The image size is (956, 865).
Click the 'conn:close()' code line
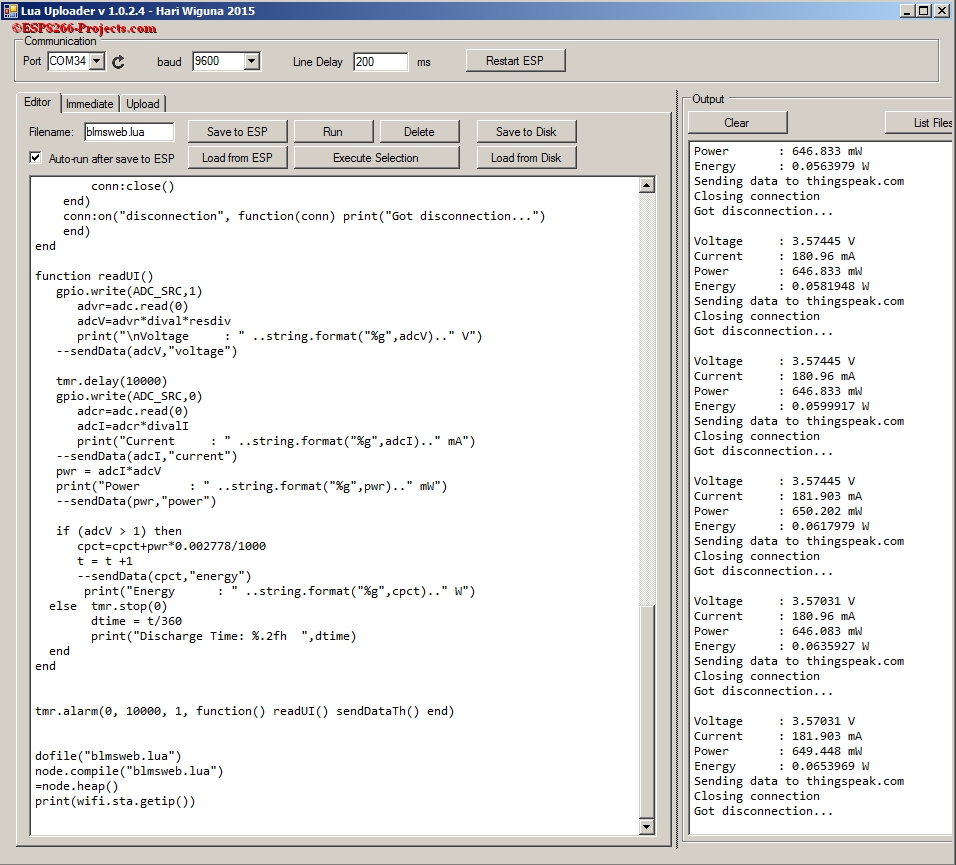(133, 186)
